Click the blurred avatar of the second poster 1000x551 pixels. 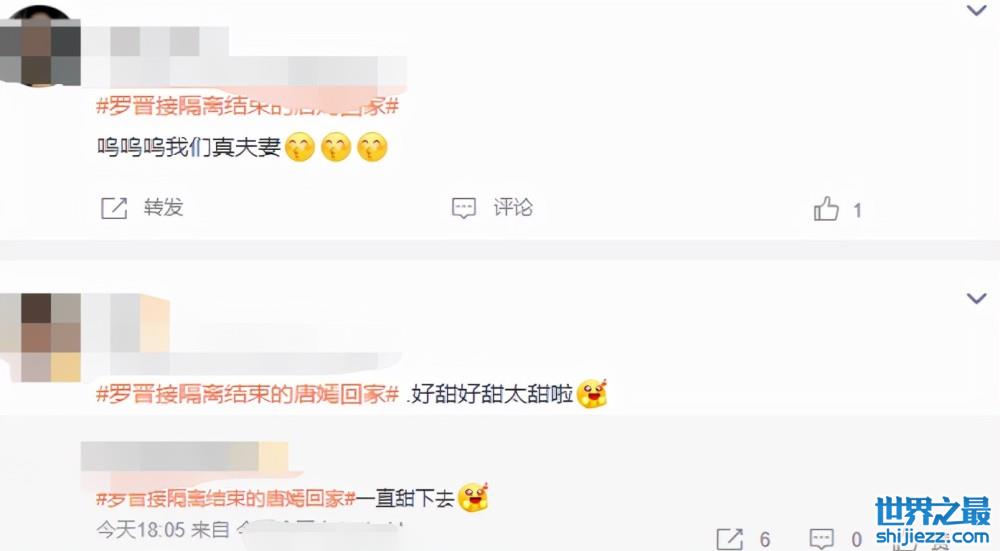40,337
